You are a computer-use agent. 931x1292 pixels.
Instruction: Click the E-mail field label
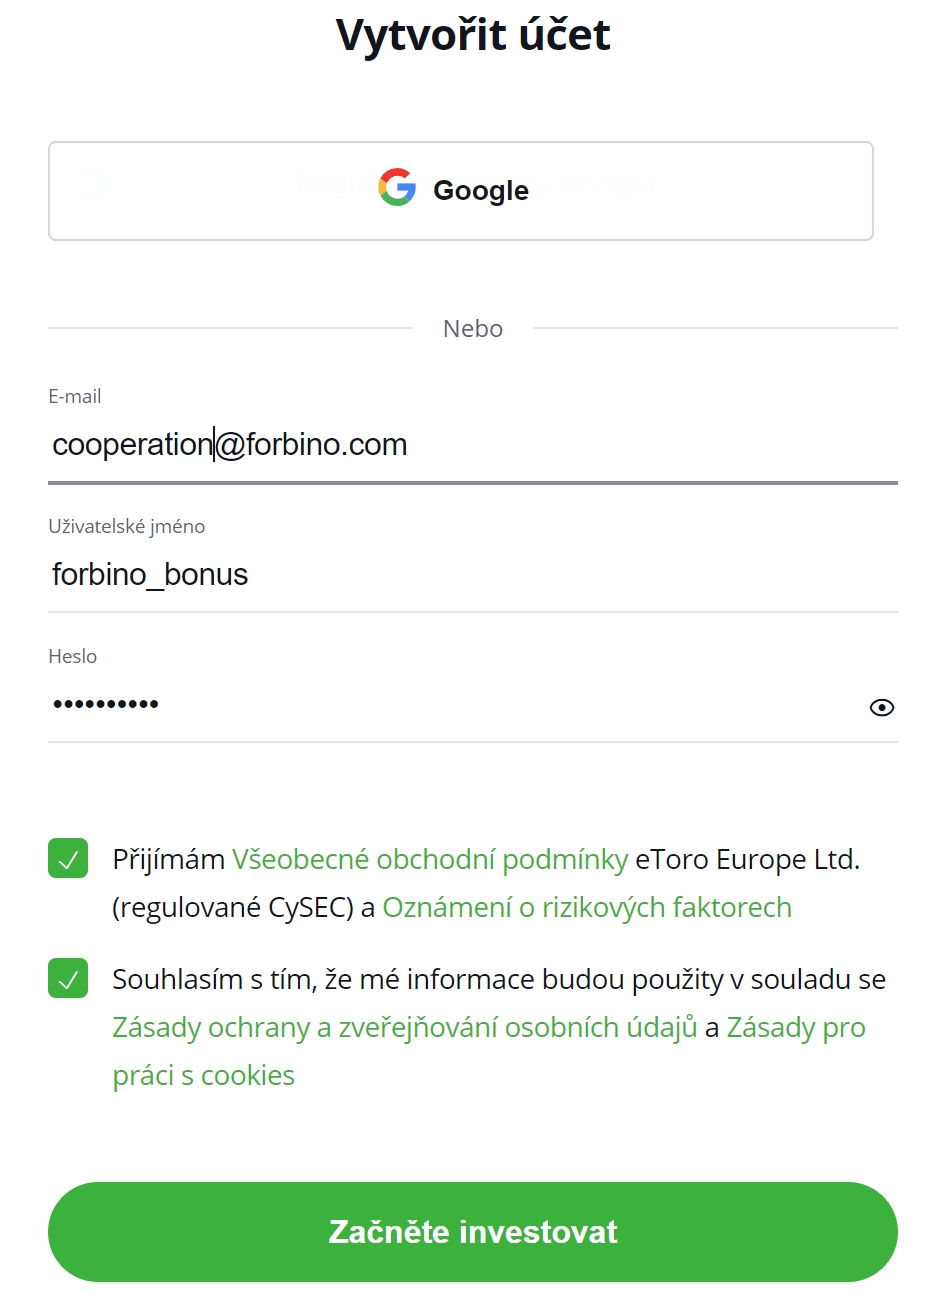click(x=75, y=396)
